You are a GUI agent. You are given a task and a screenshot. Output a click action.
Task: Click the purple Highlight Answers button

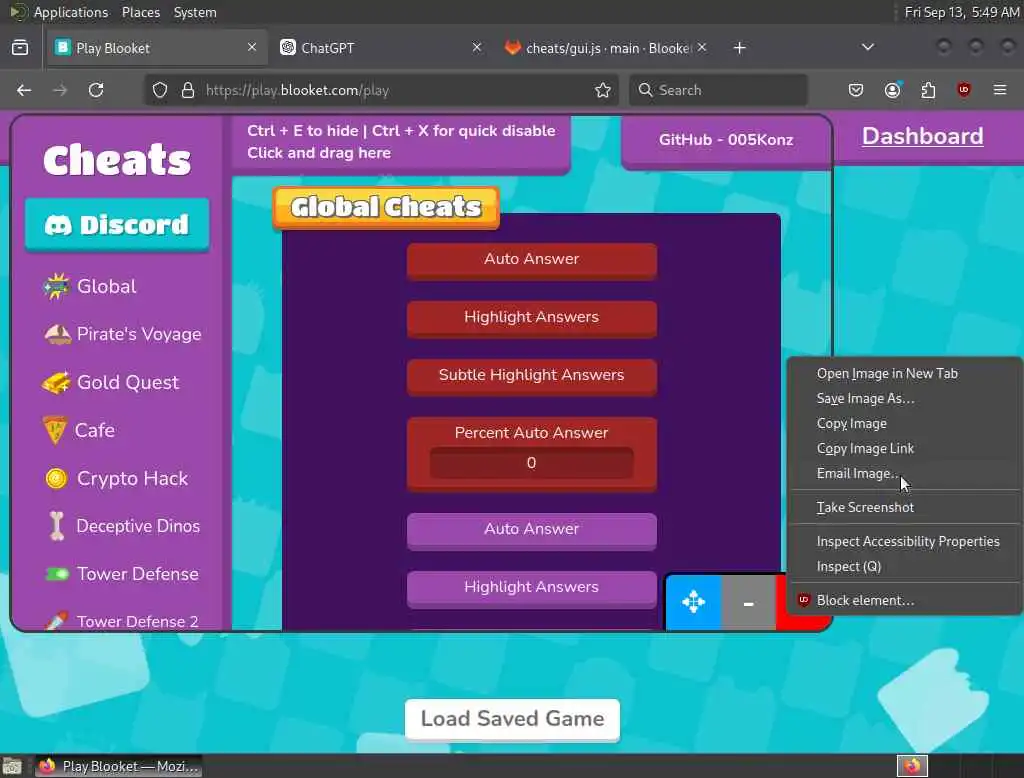coord(532,589)
